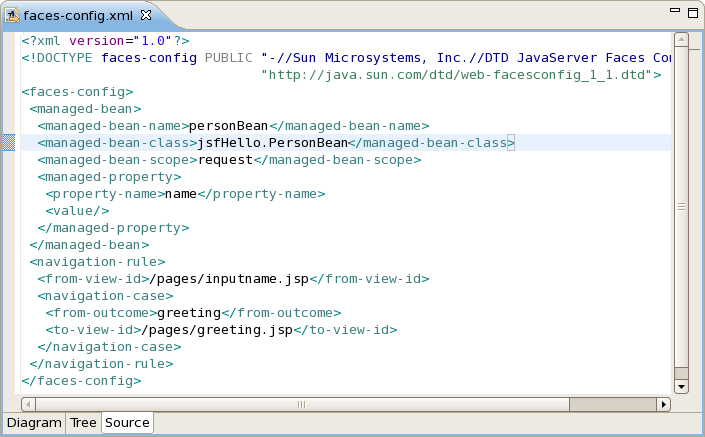Click the closing </faces-config> tag
This screenshot has width=705, height=437.
81,381
